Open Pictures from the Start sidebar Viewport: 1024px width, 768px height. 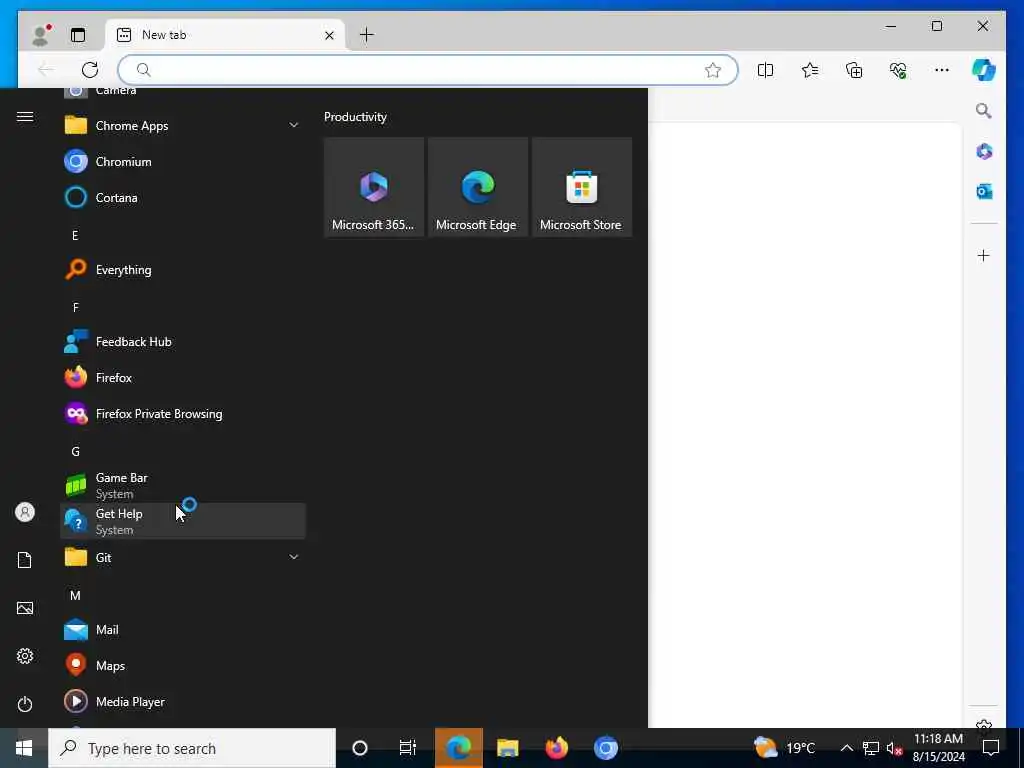[x=25, y=608]
